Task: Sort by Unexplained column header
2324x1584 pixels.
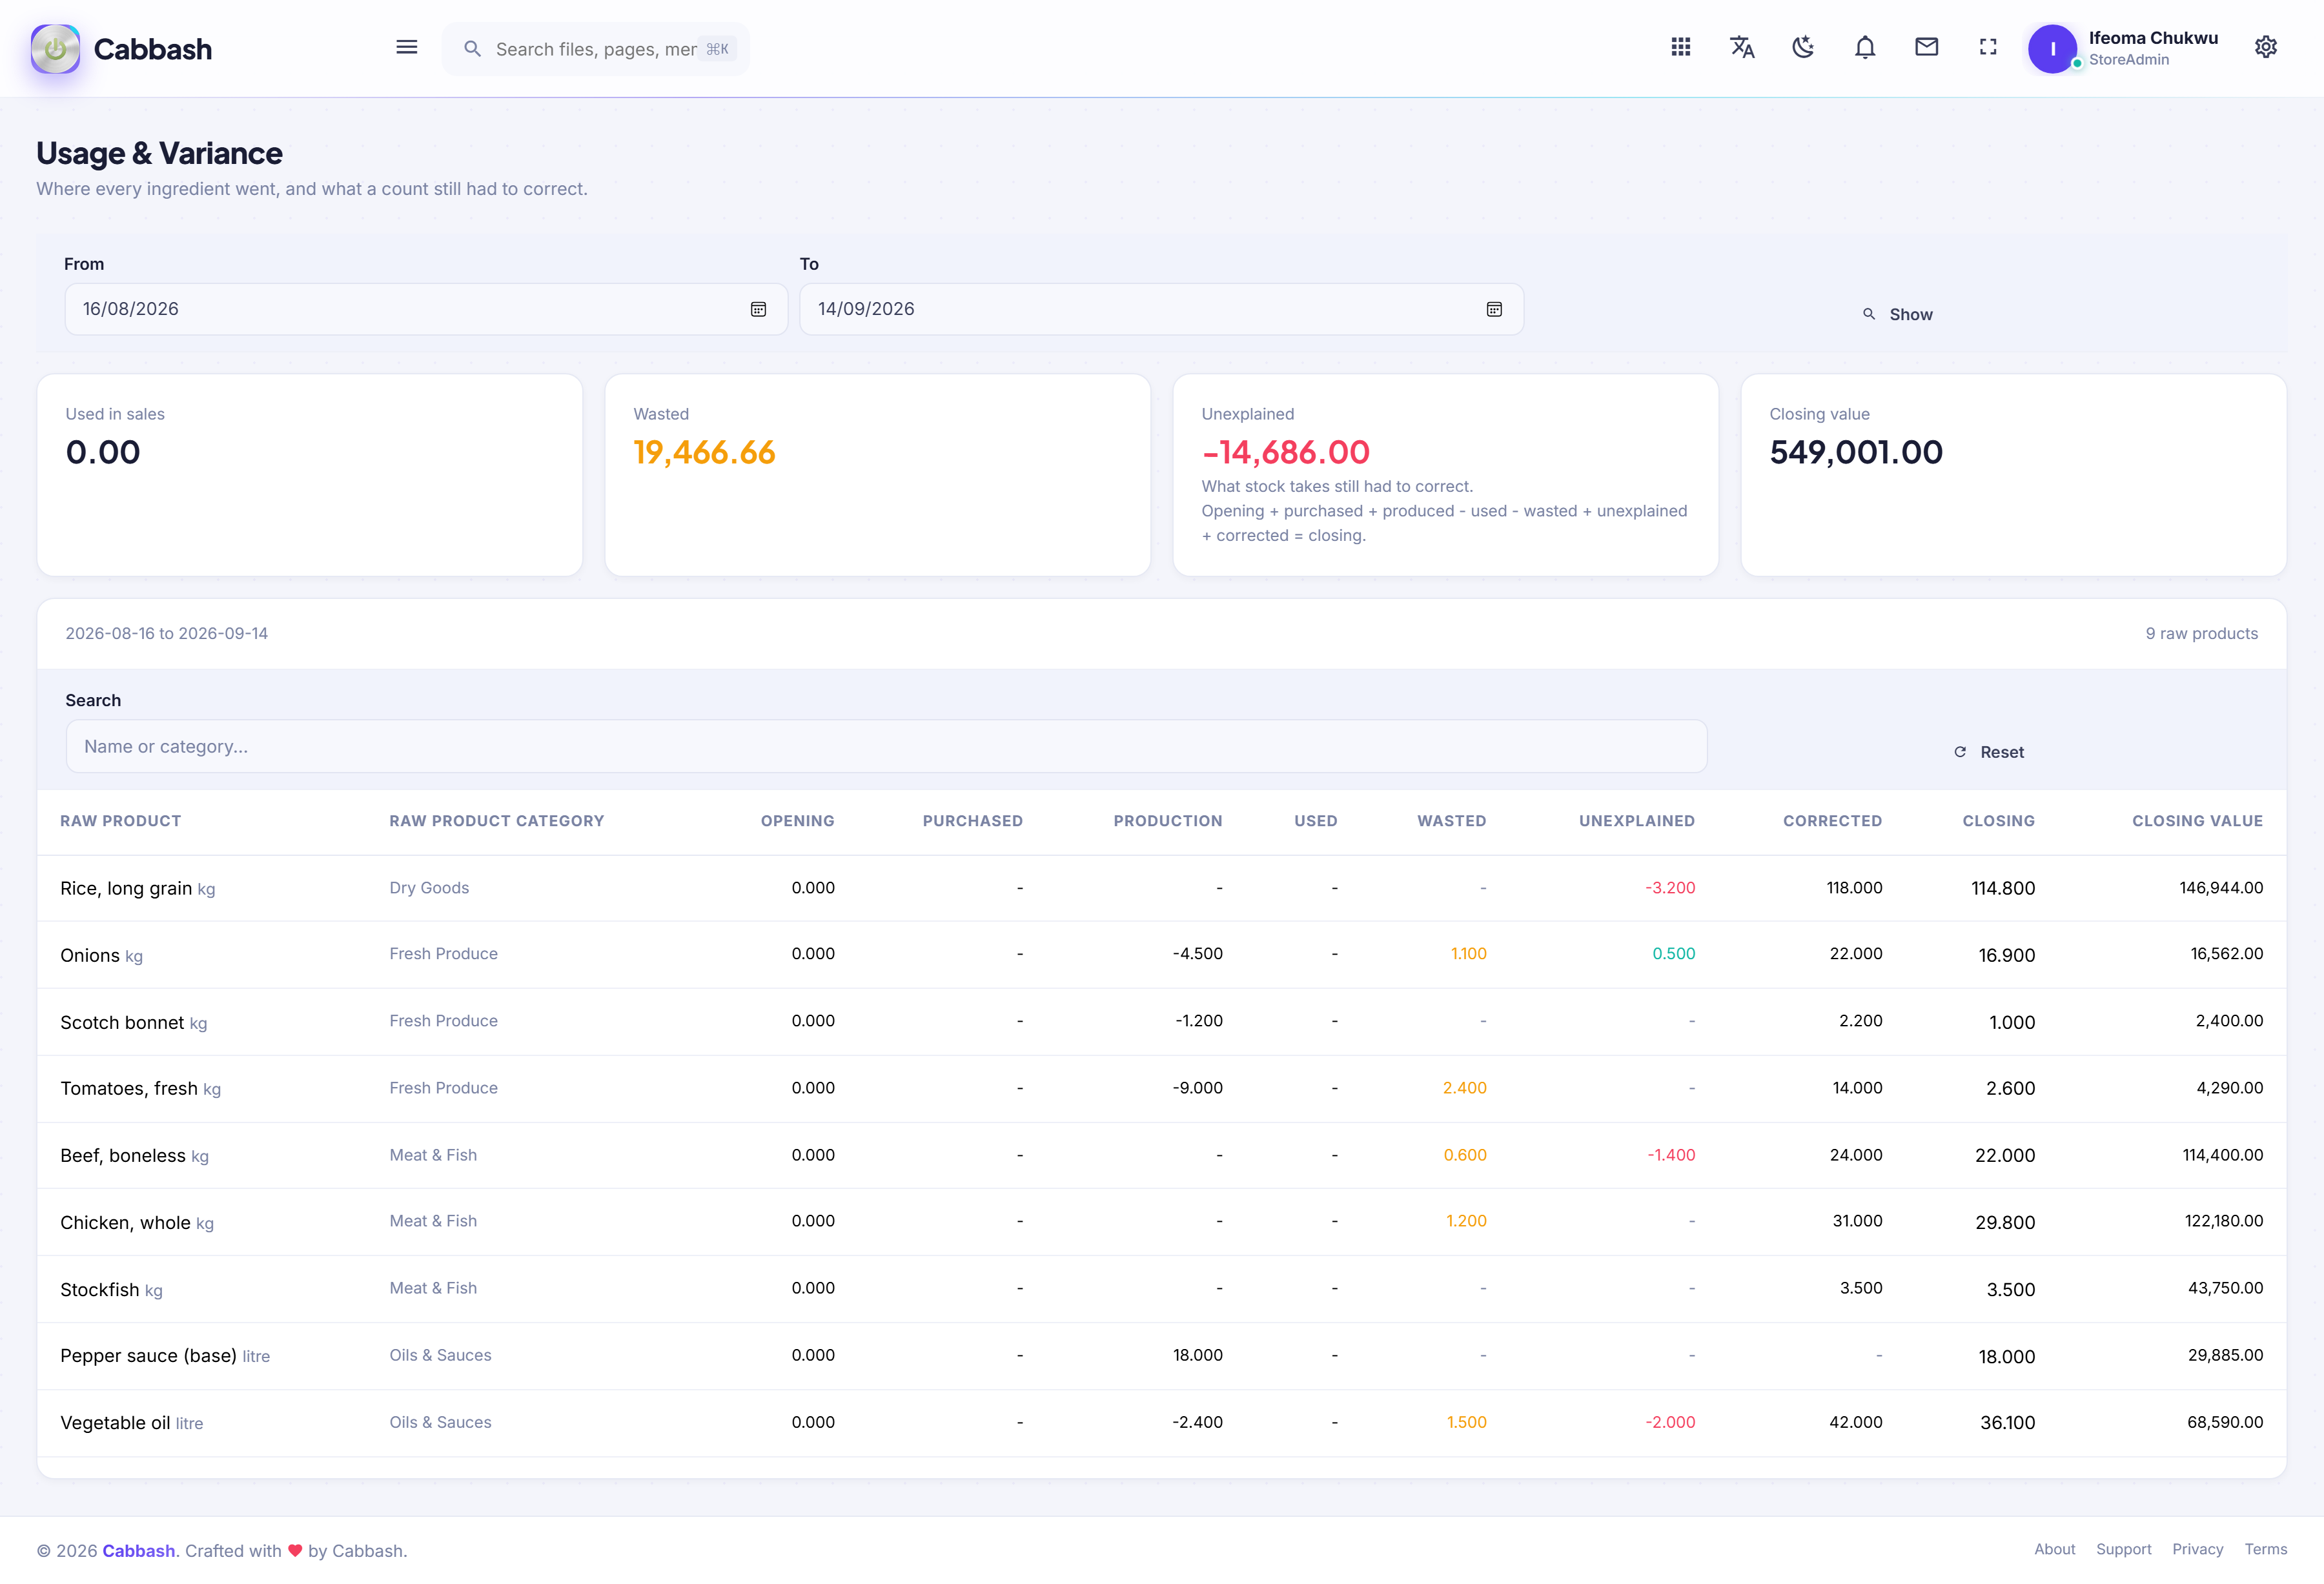Action: coord(1637,821)
